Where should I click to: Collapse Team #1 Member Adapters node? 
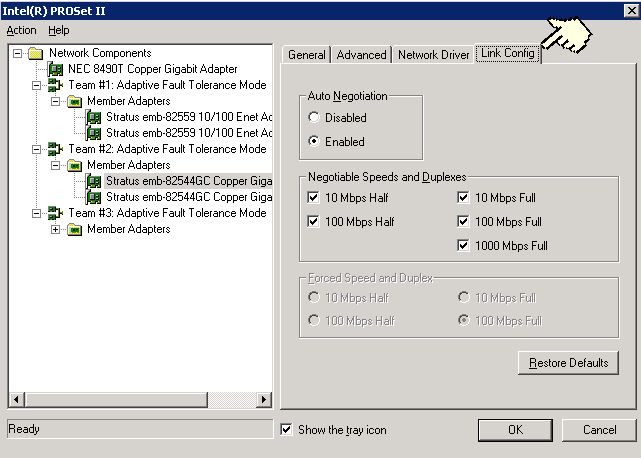coord(56,101)
